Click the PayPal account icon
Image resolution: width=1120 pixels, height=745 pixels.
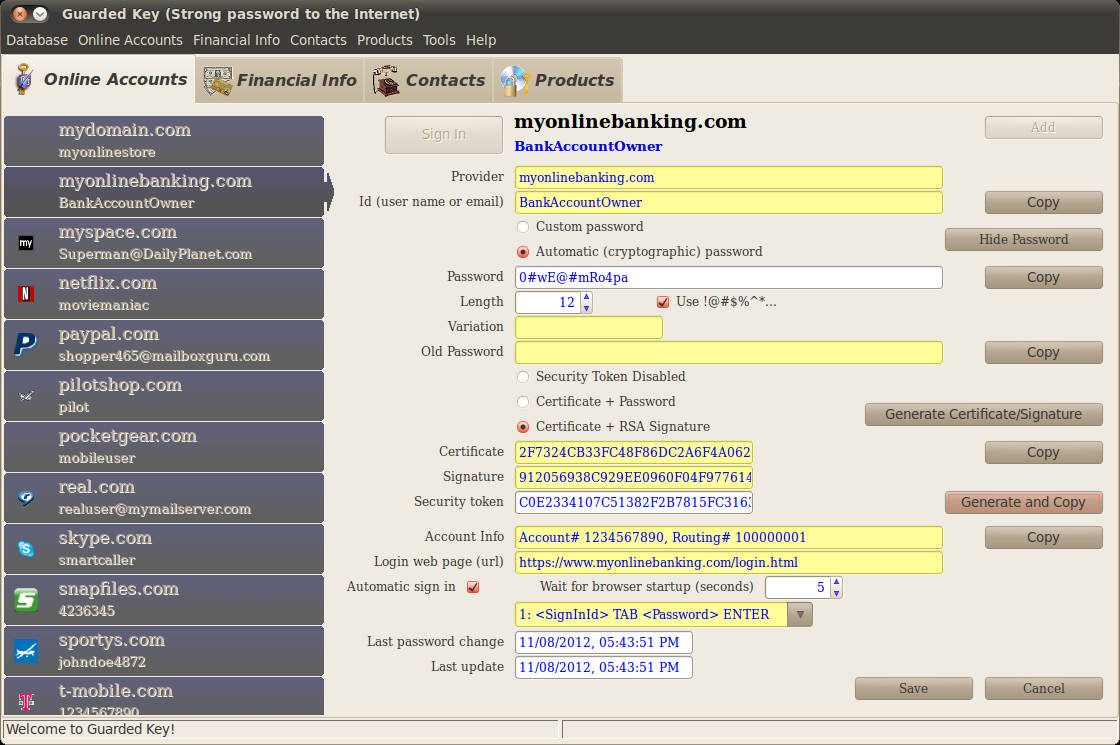pos(26,344)
